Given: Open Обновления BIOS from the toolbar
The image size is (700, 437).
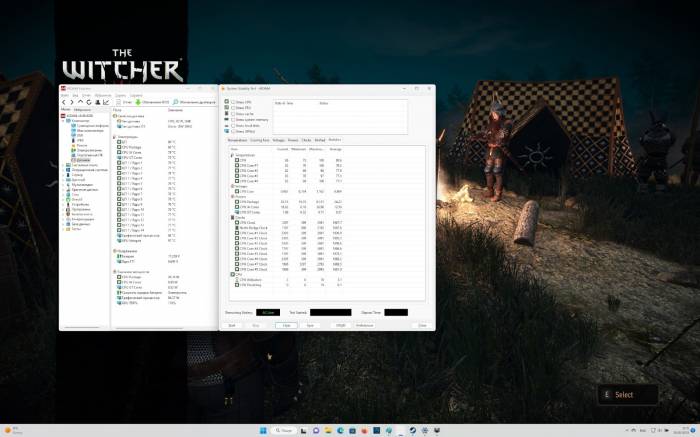Looking at the screenshot, I should pyautogui.click(x=153, y=102).
